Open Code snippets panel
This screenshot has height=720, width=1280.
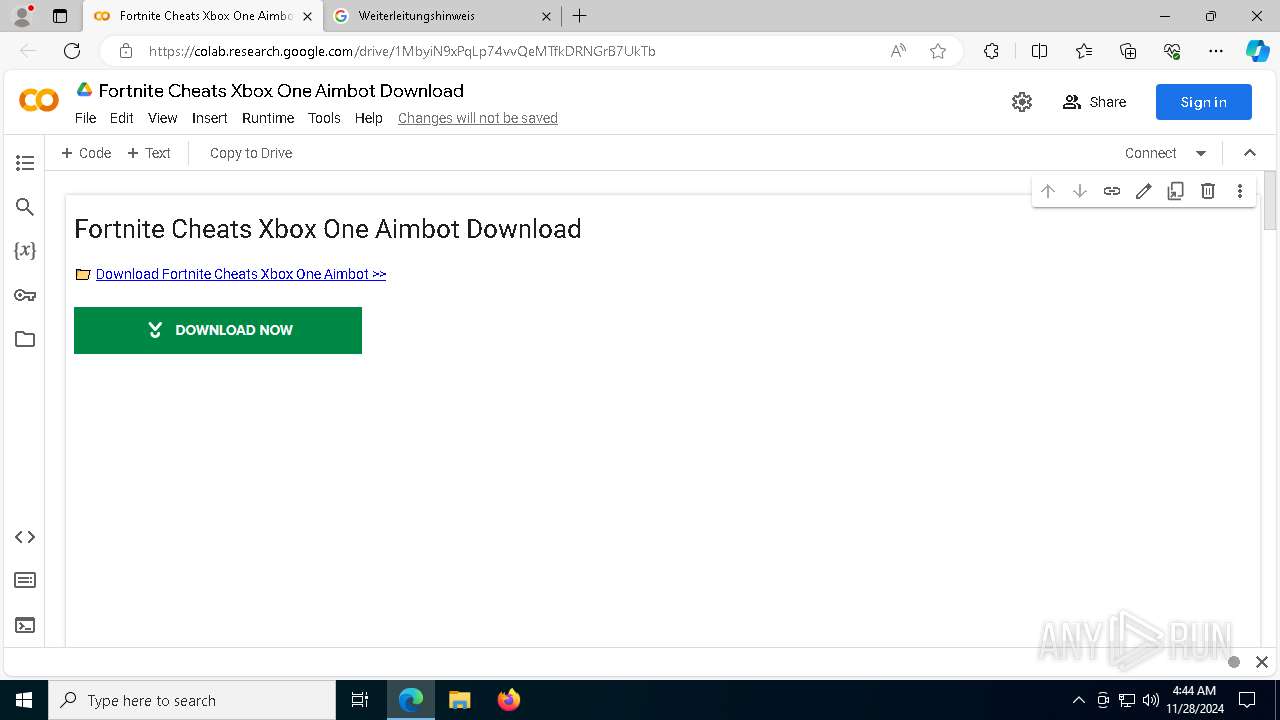point(25,537)
